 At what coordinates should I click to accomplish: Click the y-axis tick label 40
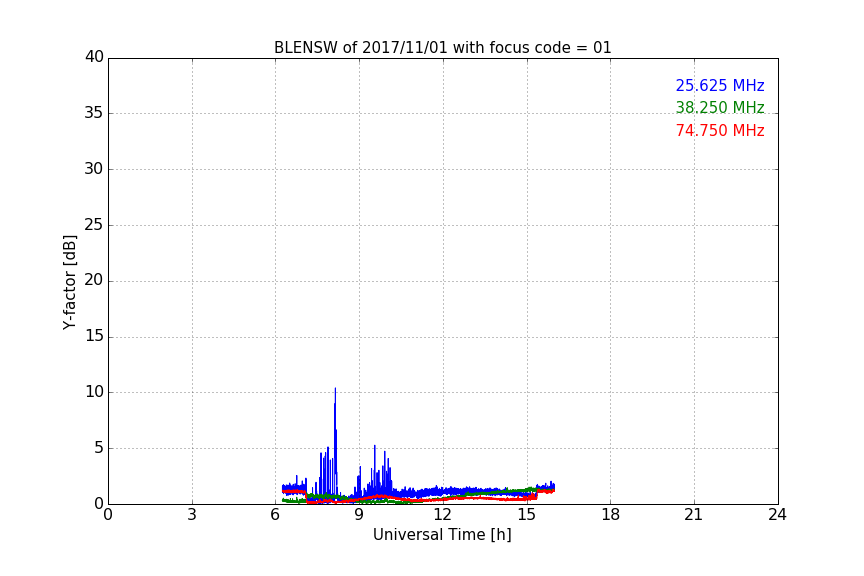pos(94,57)
